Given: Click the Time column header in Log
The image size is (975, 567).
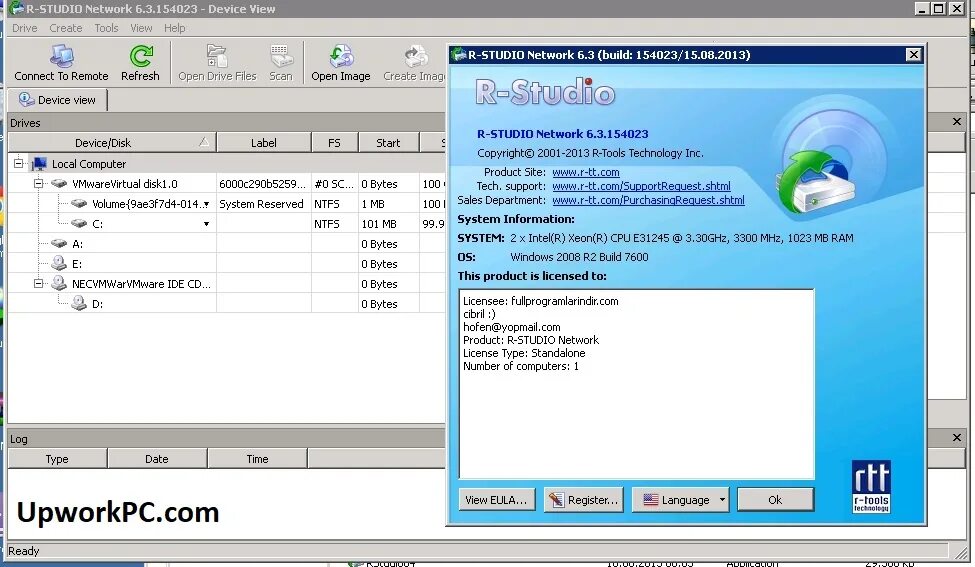Looking at the screenshot, I should pos(257,459).
